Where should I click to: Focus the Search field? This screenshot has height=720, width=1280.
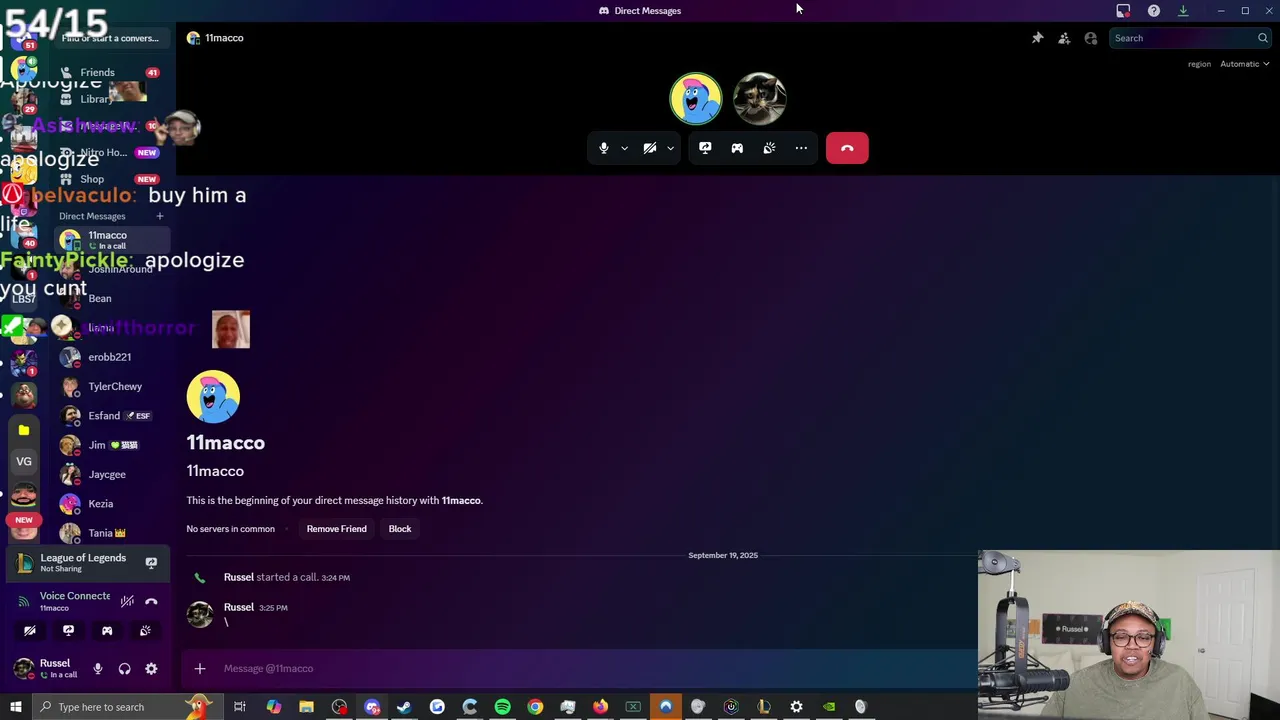pyautogui.click(x=1189, y=38)
